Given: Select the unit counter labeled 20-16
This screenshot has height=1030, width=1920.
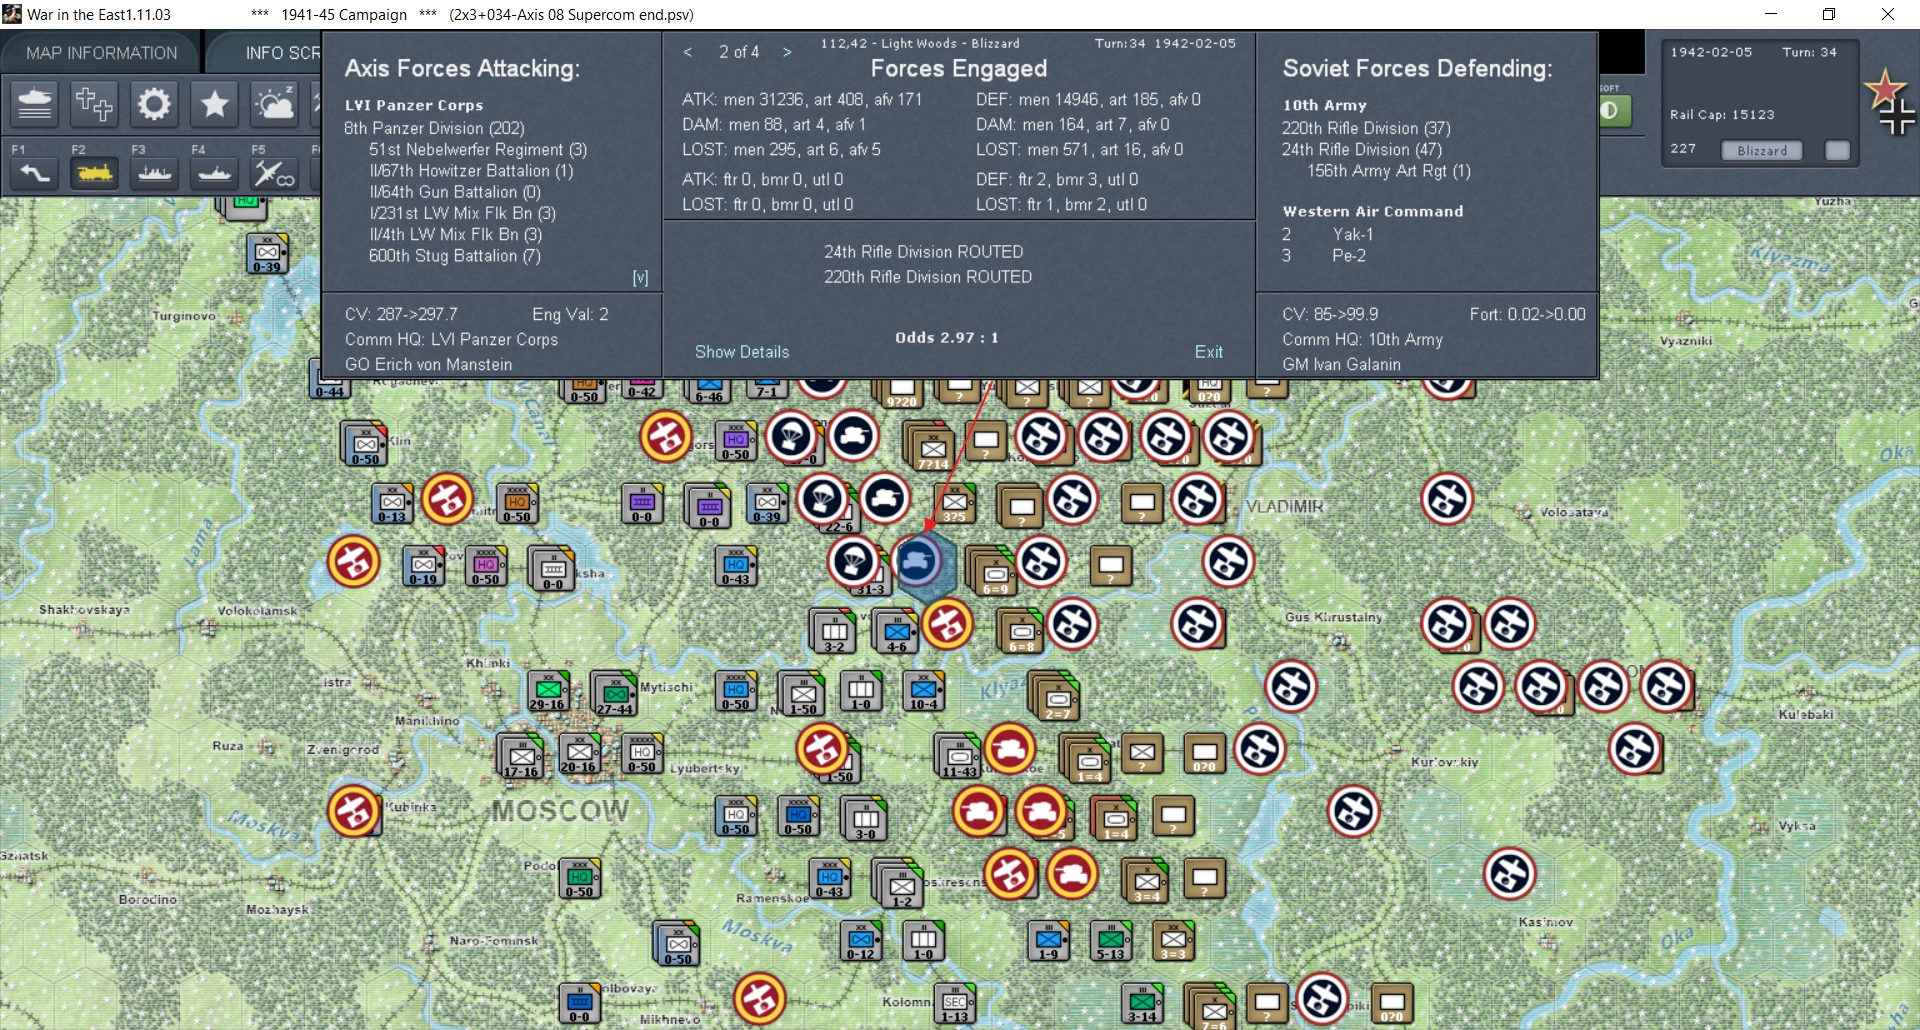Looking at the screenshot, I should [x=579, y=753].
